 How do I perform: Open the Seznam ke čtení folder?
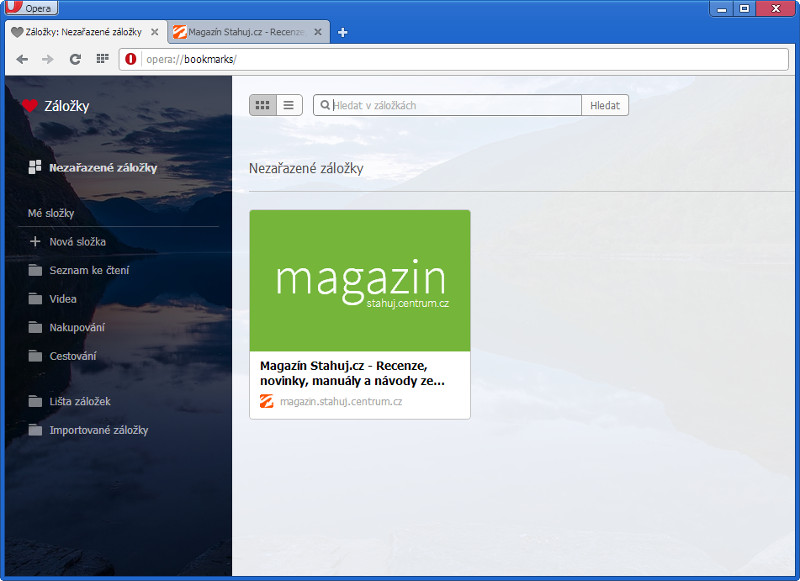coord(89,270)
